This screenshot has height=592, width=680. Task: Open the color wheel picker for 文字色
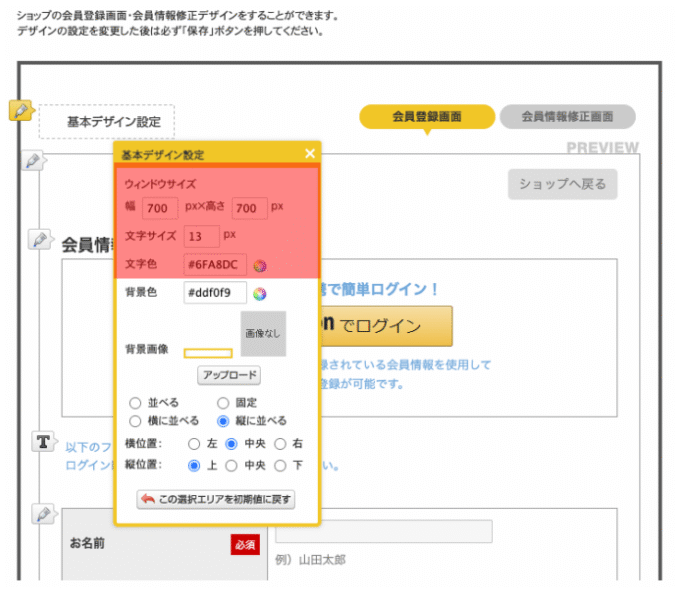tap(260, 266)
